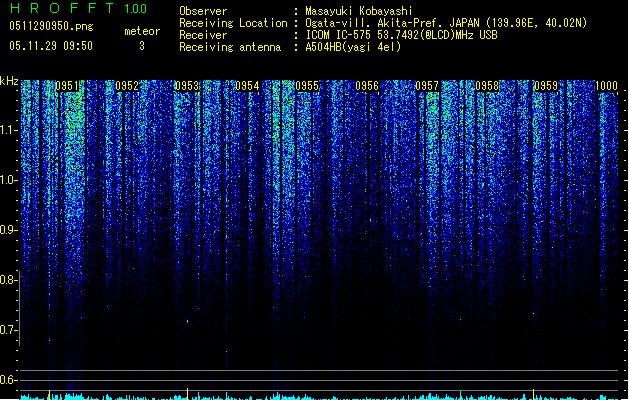Click the 0958 time marker
The height and width of the screenshot is (400, 629).
click(x=487, y=86)
